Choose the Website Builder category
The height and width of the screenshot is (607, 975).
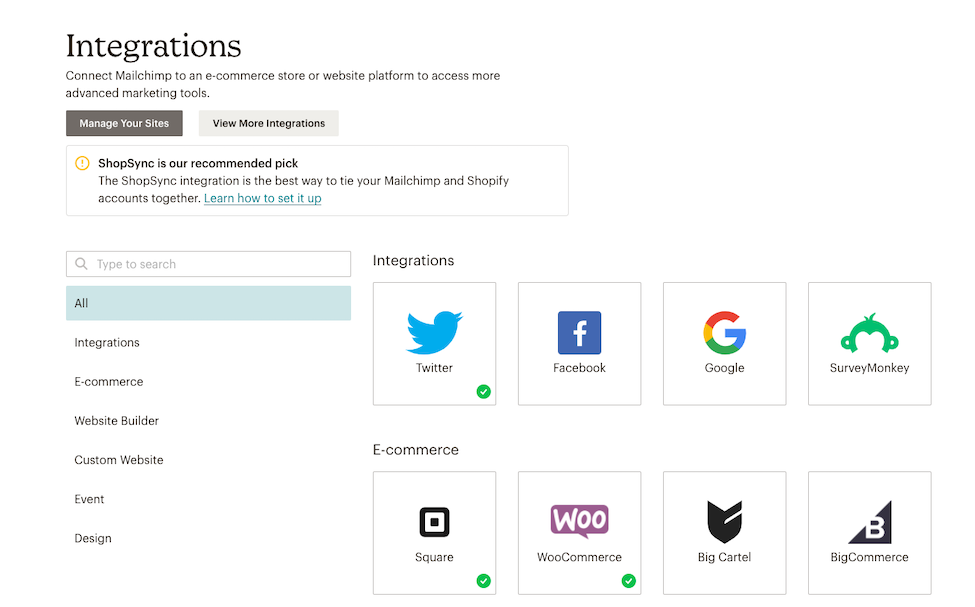(x=116, y=420)
